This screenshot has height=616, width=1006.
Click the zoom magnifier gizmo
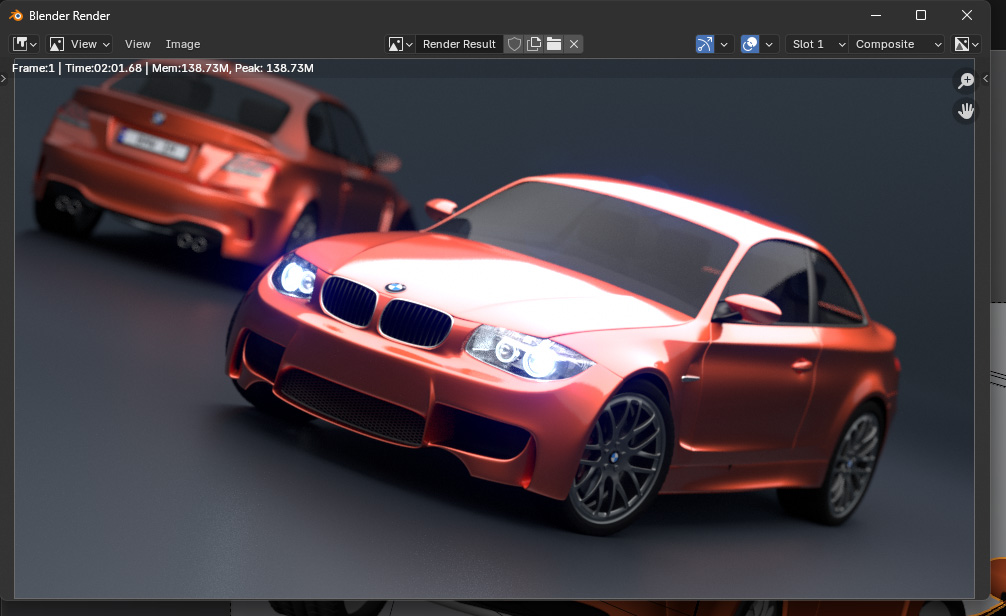point(966,81)
